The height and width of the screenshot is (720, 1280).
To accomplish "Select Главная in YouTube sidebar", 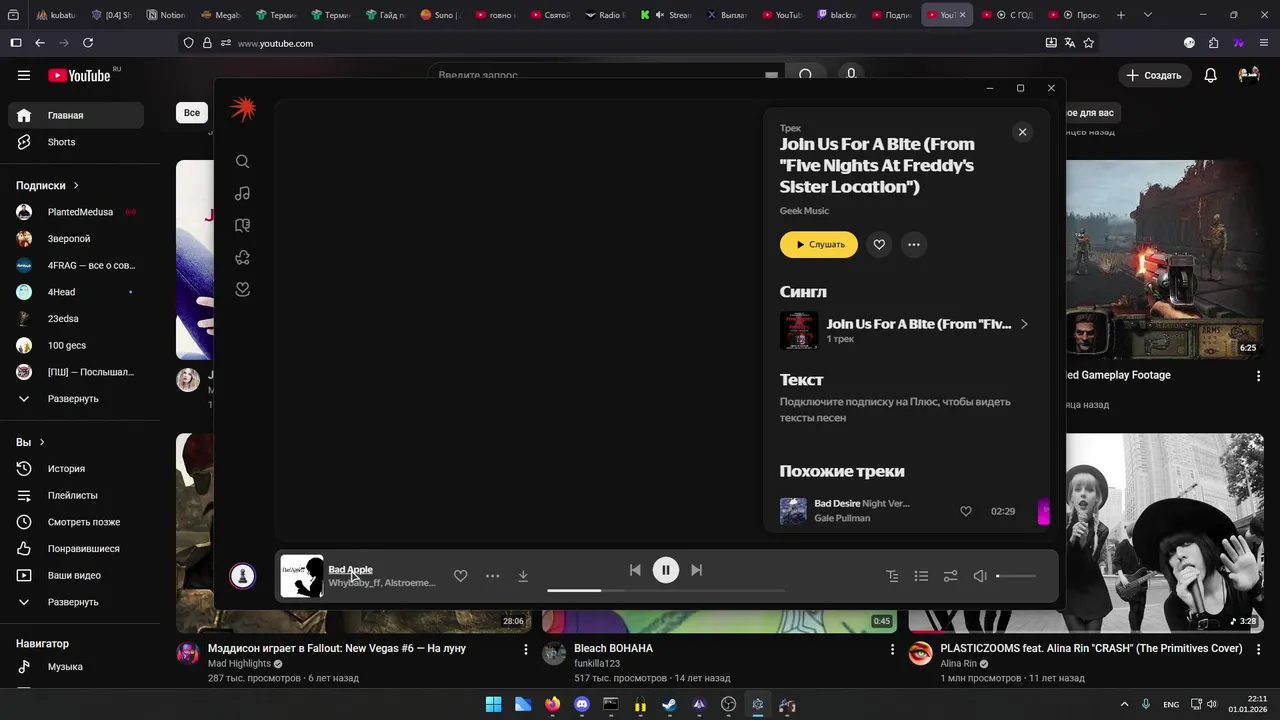I will tap(76, 115).
